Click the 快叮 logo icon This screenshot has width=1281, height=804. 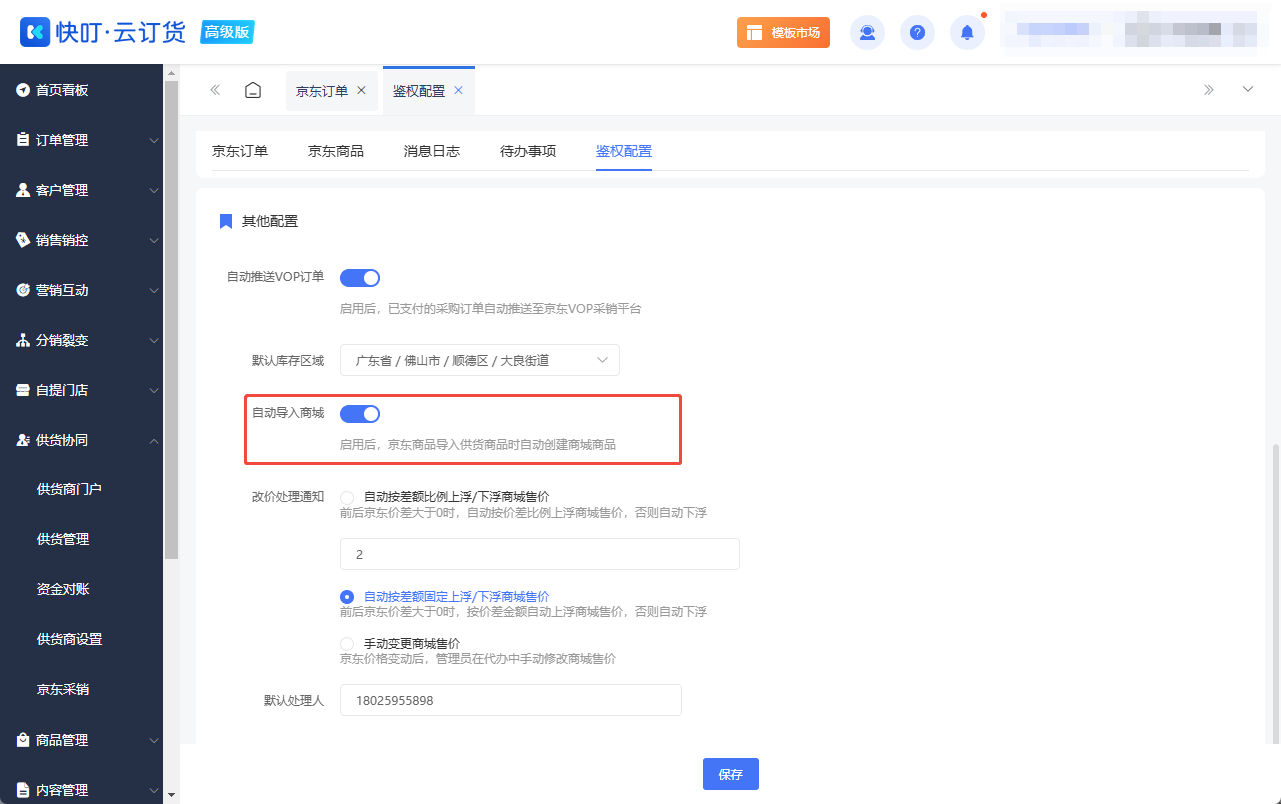(x=35, y=31)
